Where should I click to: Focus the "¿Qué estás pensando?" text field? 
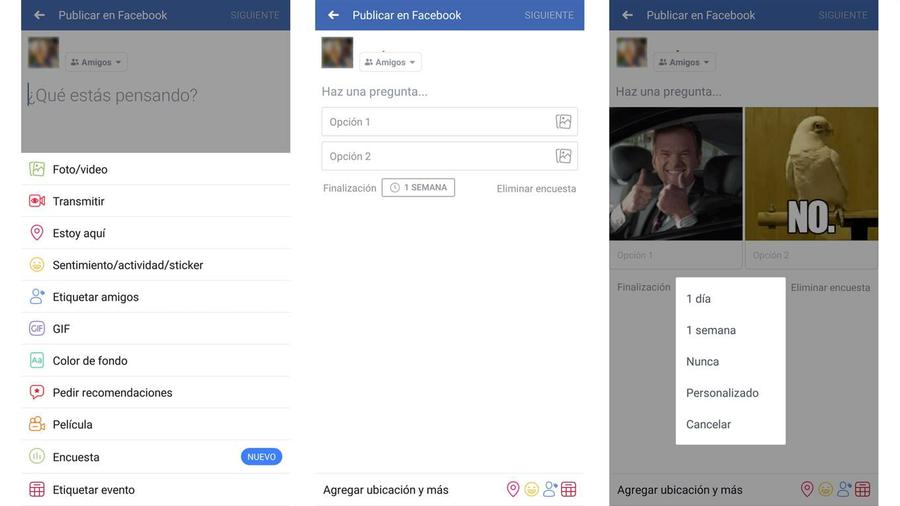pyautogui.click(x=115, y=96)
